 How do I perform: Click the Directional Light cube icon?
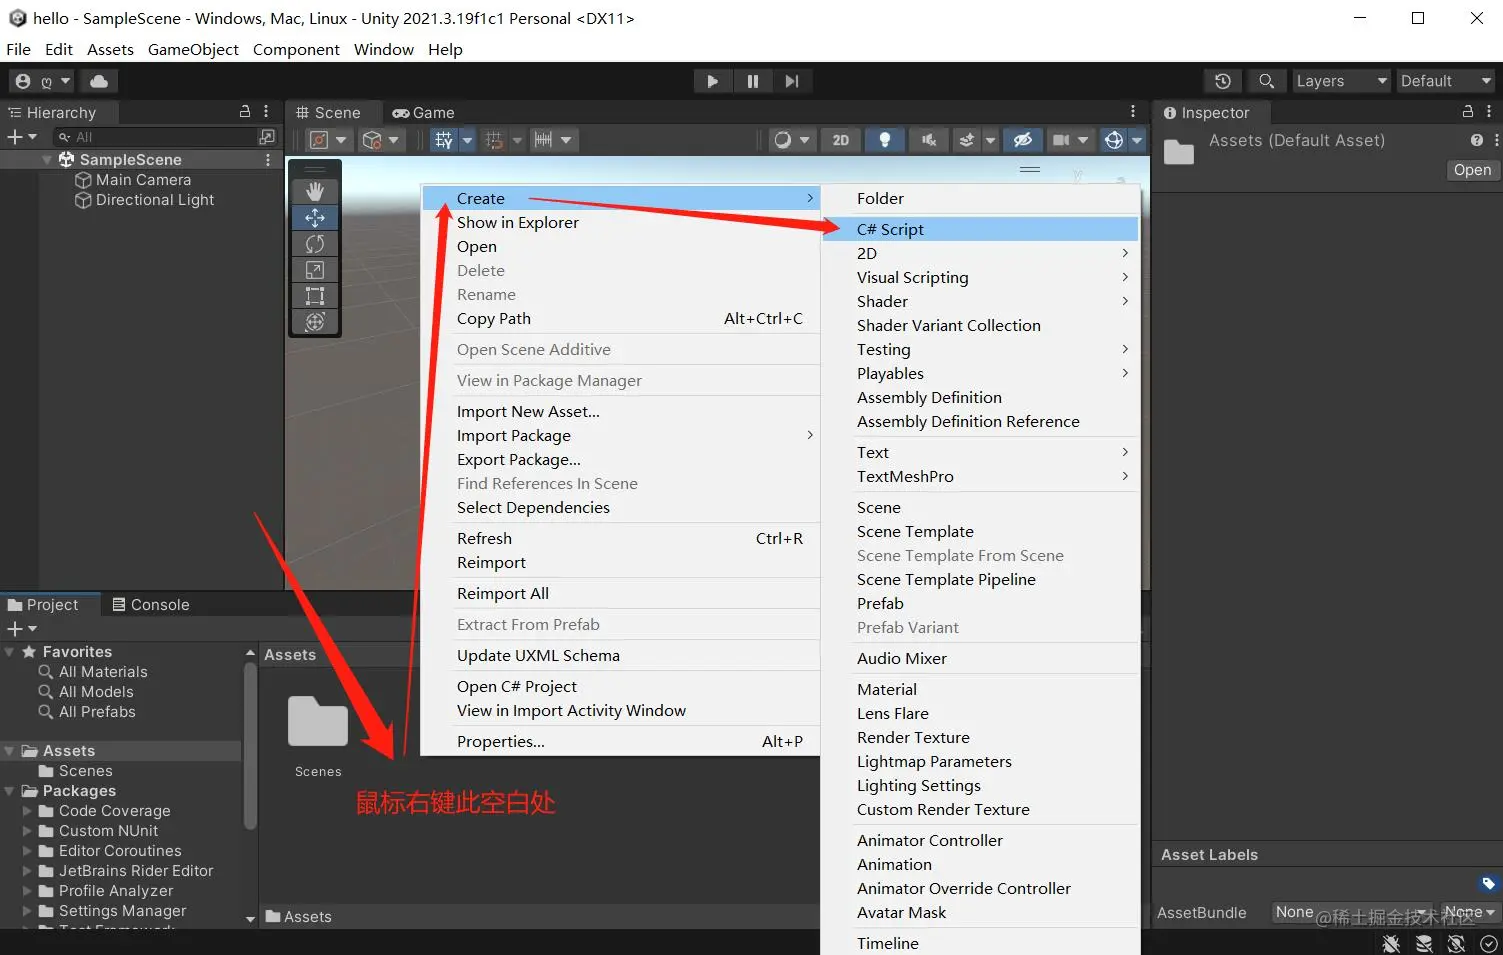tap(84, 200)
